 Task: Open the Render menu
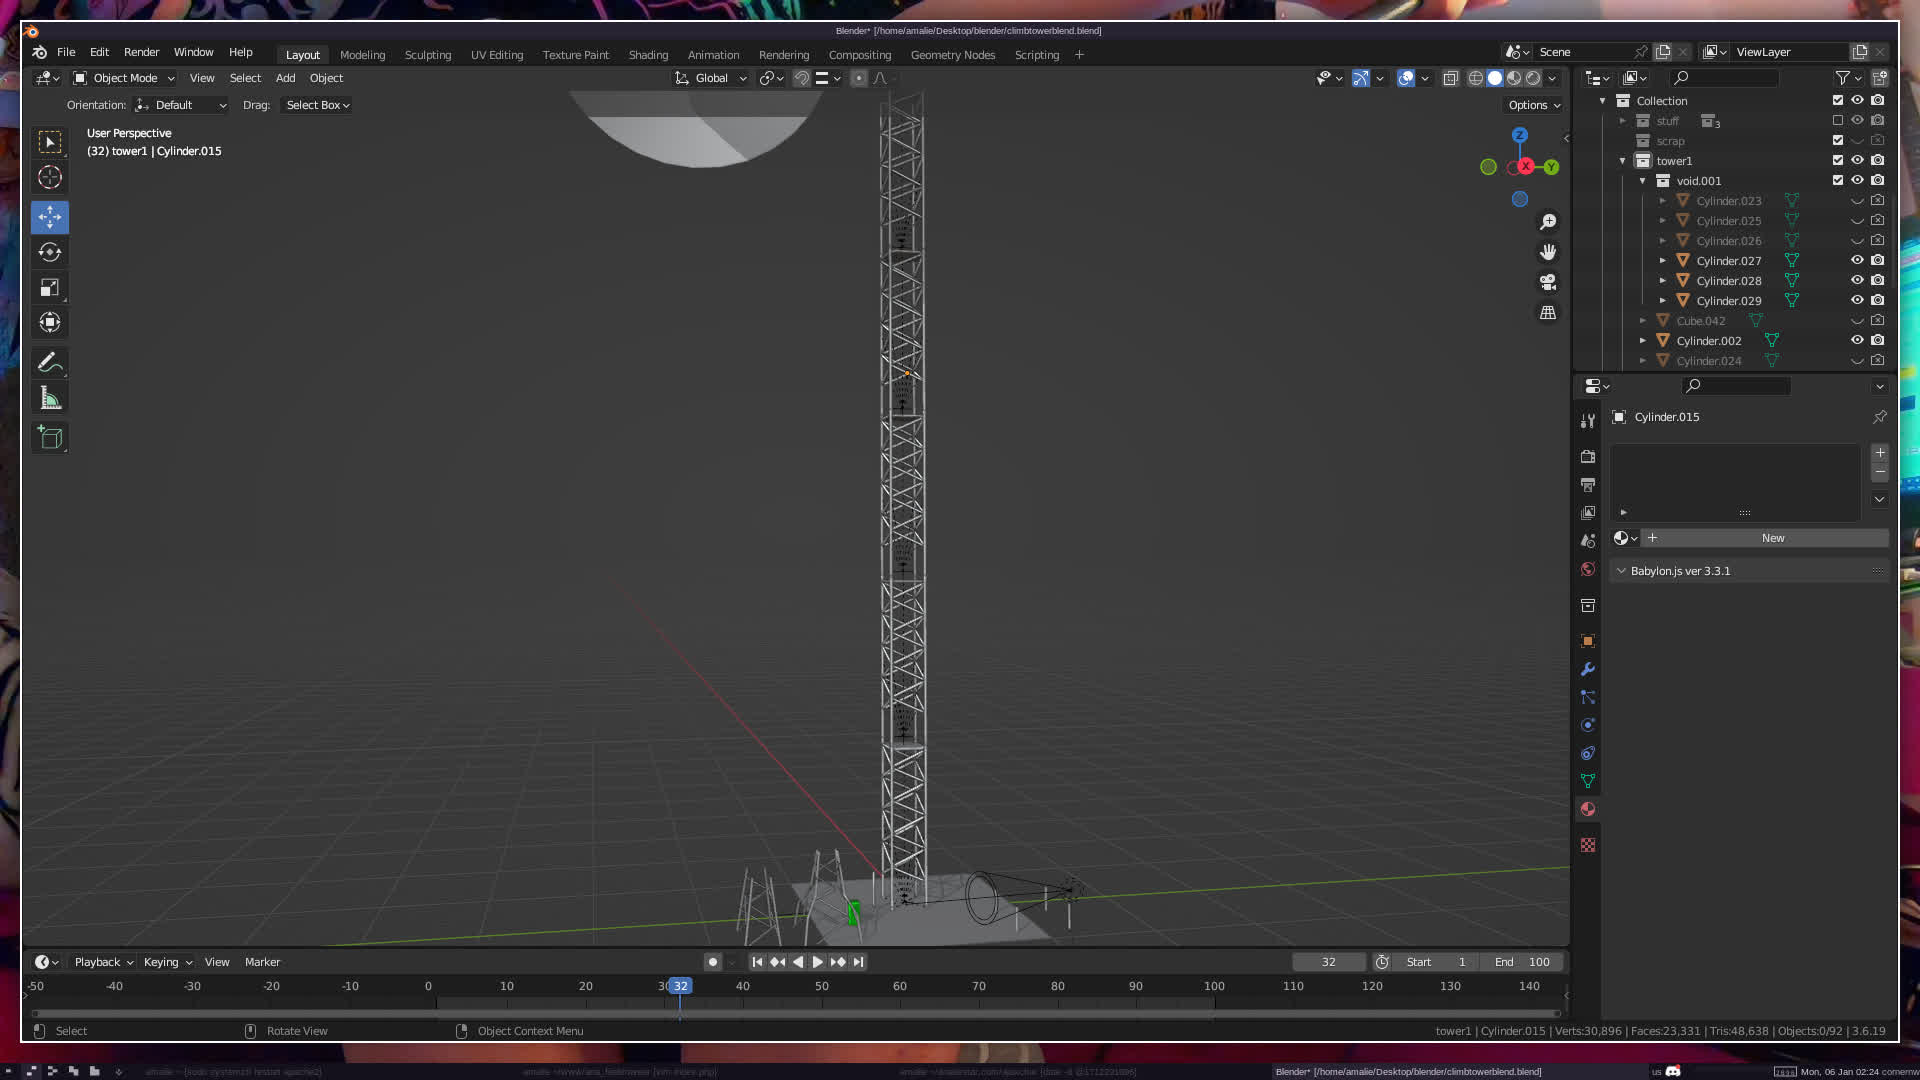pos(141,52)
